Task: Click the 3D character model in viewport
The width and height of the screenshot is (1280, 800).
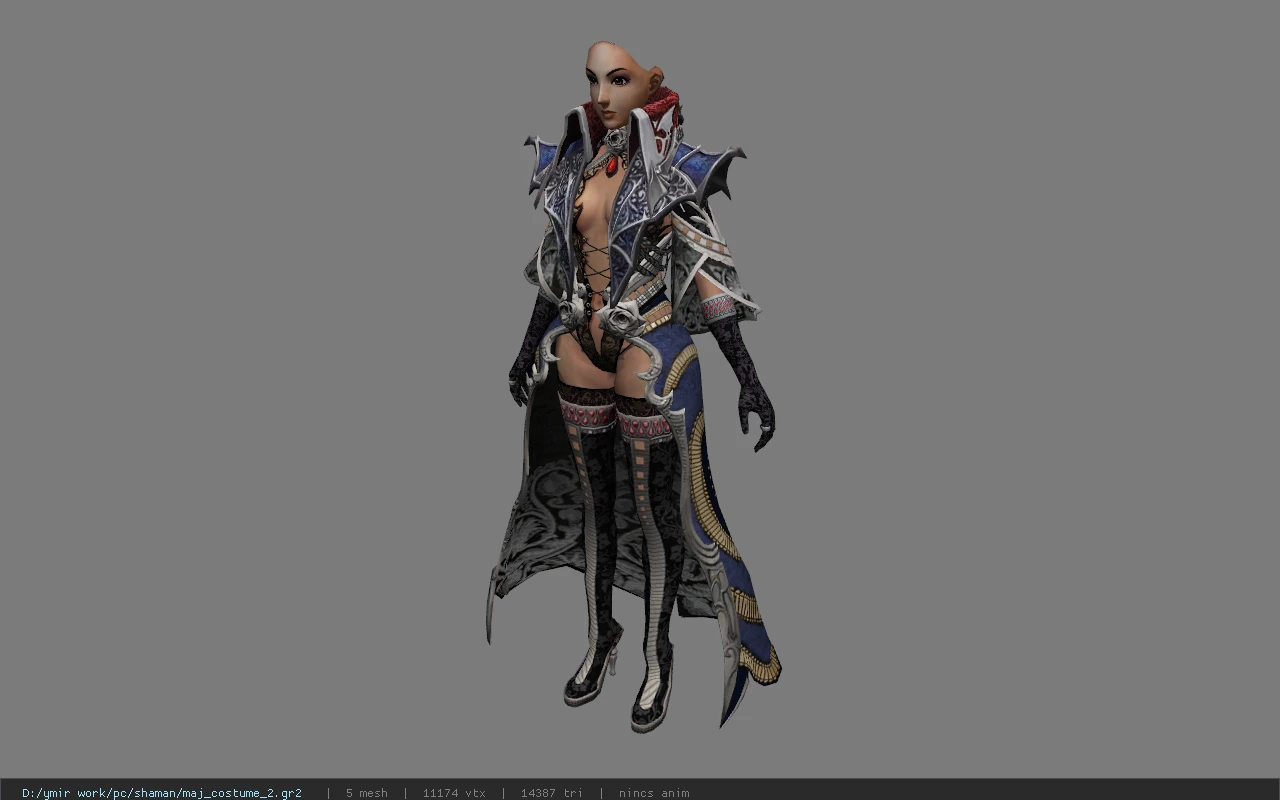Action: coord(634,385)
